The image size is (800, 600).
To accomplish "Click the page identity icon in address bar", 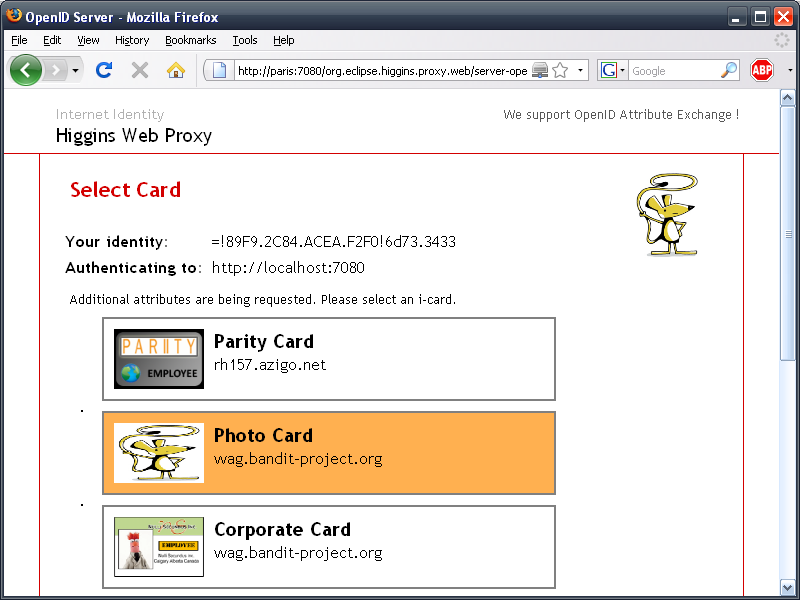I will point(219,70).
